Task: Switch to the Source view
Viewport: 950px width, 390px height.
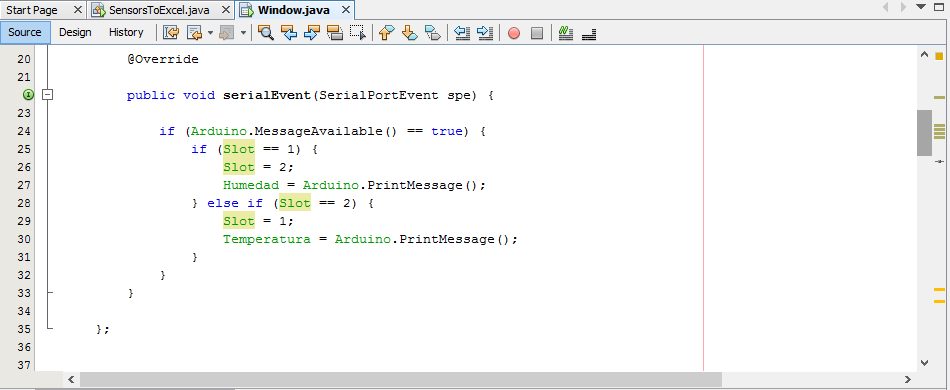Action: tap(25, 32)
